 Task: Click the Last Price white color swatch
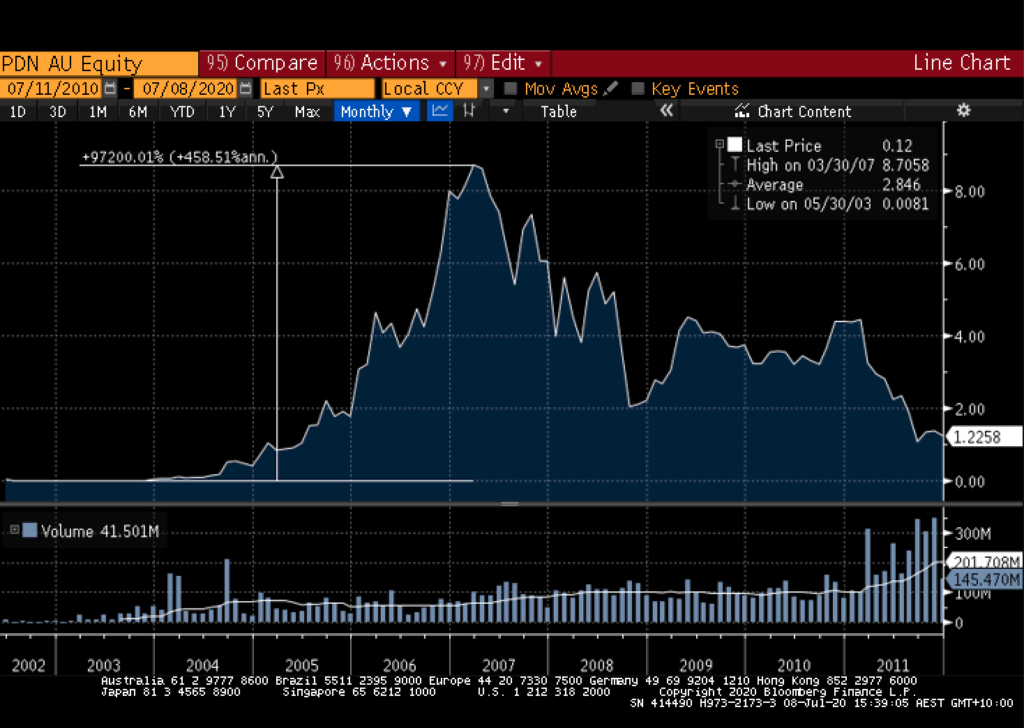(x=735, y=145)
